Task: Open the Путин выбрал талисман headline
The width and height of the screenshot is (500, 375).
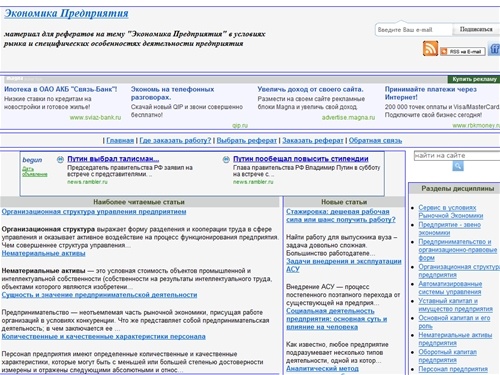Action: point(113,159)
